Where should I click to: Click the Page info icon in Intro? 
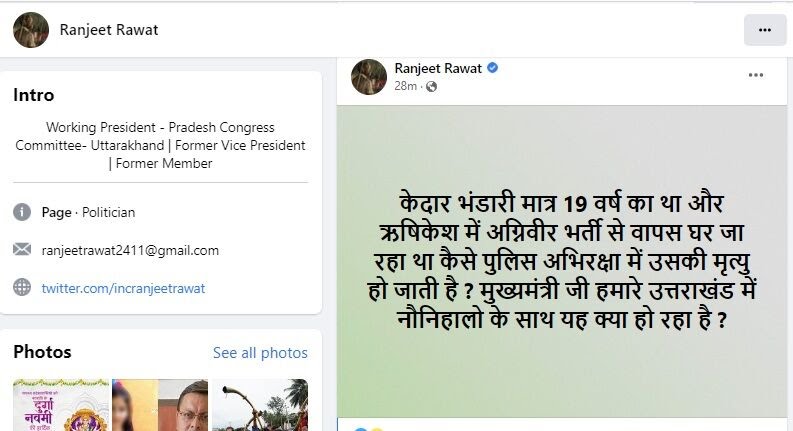pos(22,212)
